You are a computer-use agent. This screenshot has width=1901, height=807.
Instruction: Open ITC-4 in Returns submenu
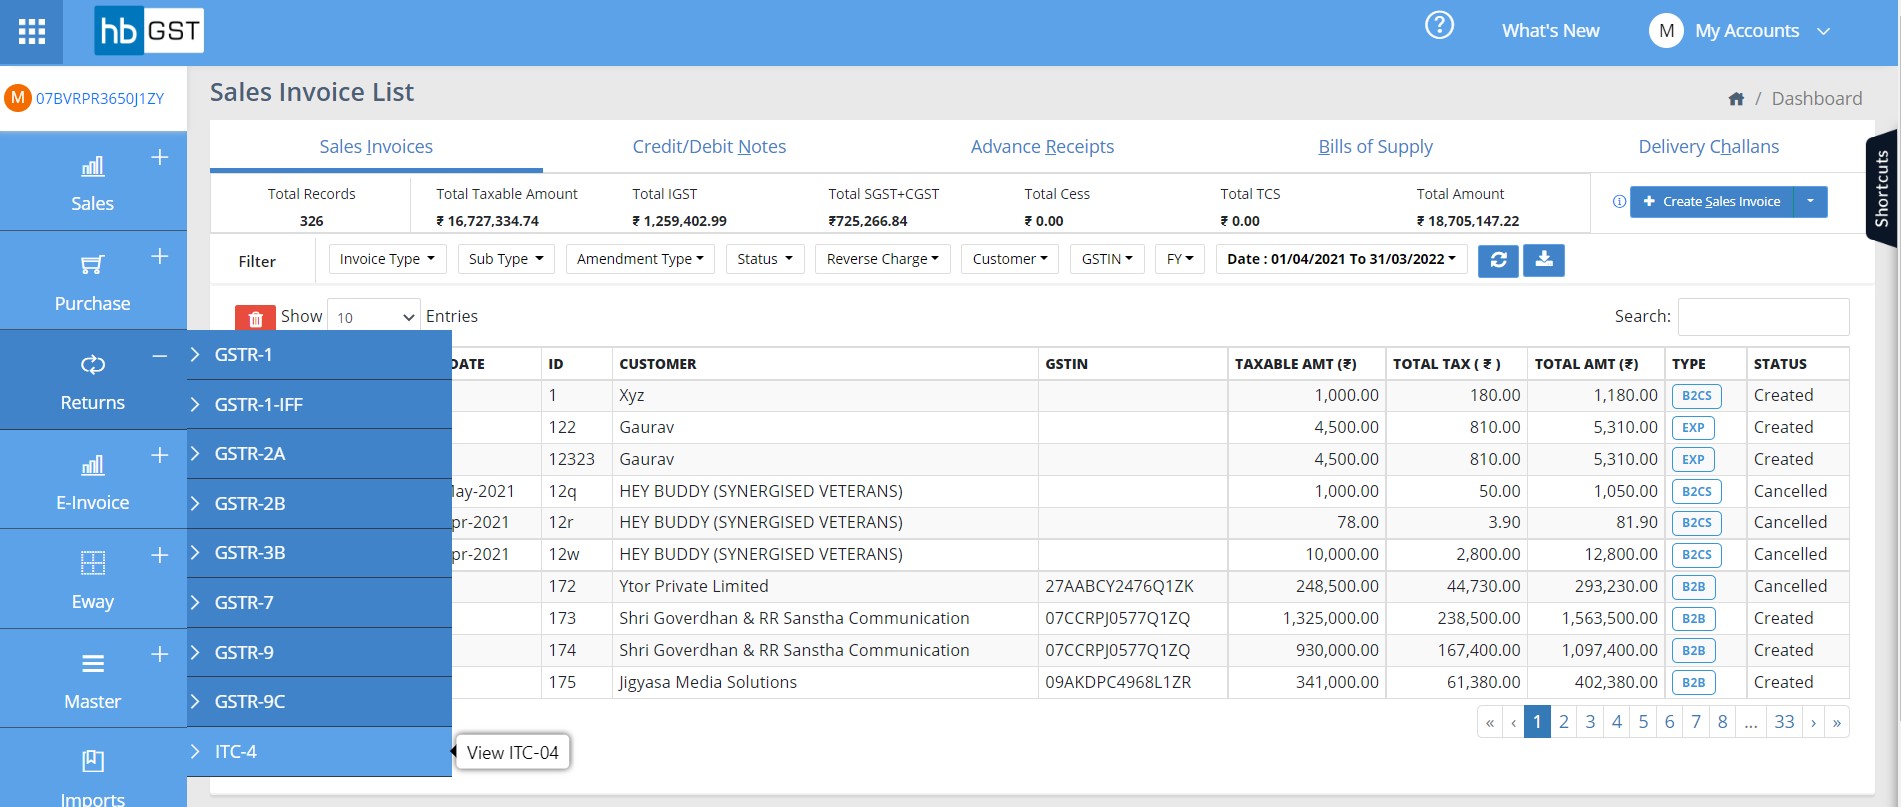tap(319, 751)
